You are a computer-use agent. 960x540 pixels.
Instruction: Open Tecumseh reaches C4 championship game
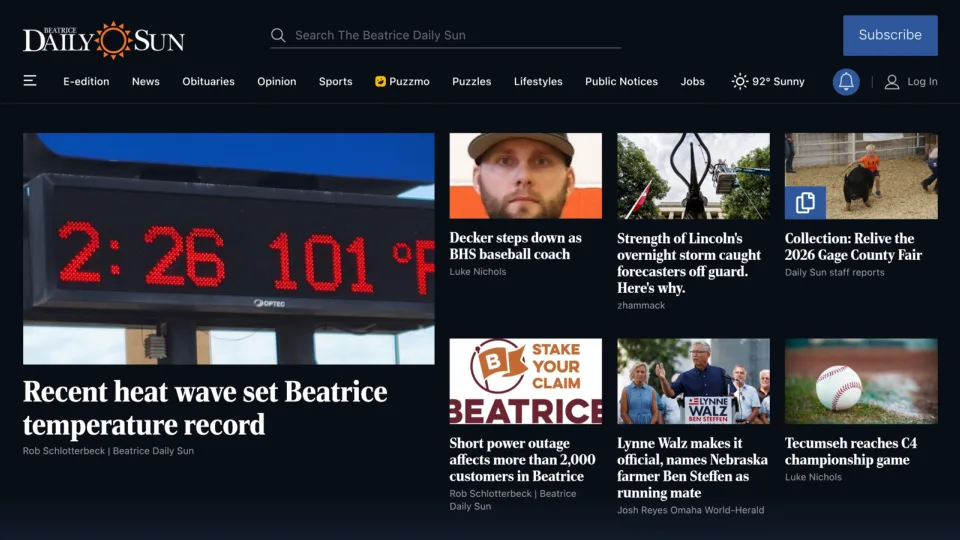pos(851,451)
